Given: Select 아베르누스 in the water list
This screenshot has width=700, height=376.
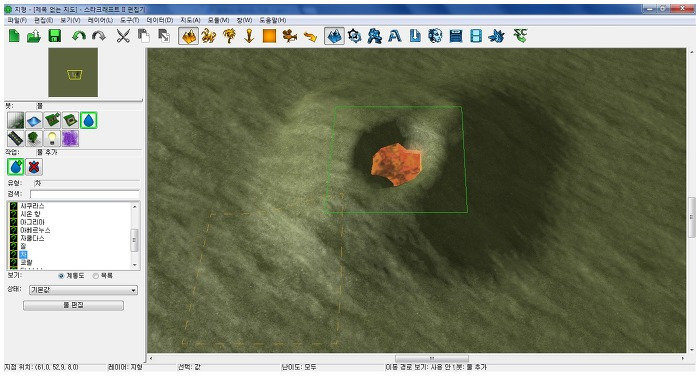Looking at the screenshot, I should coord(35,230).
